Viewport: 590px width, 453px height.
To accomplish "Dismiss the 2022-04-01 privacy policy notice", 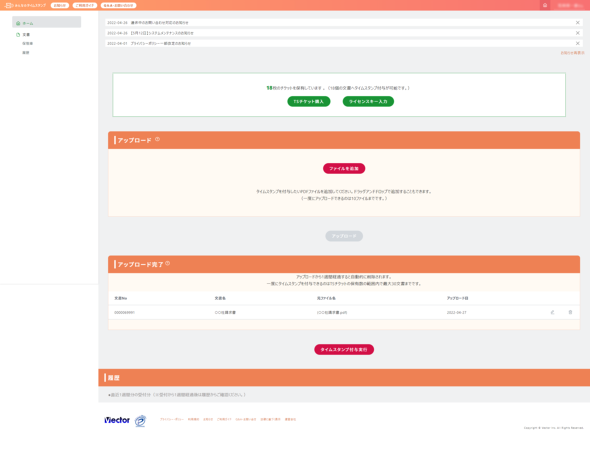I will click(x=578, y=43).
